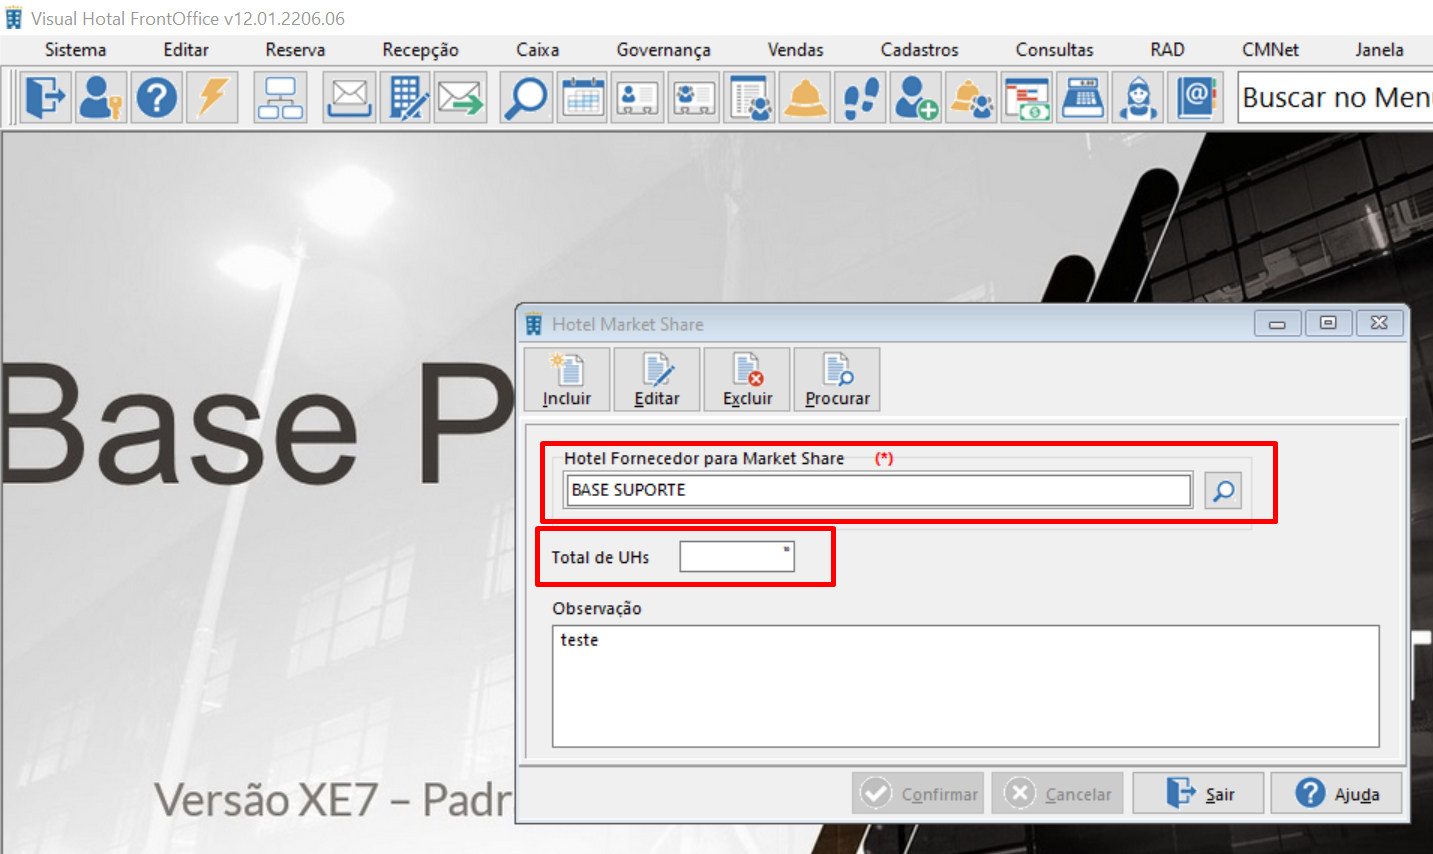Open the Janela menu
Viewport: 1433px width, 854px height.
pos(1379,49)
